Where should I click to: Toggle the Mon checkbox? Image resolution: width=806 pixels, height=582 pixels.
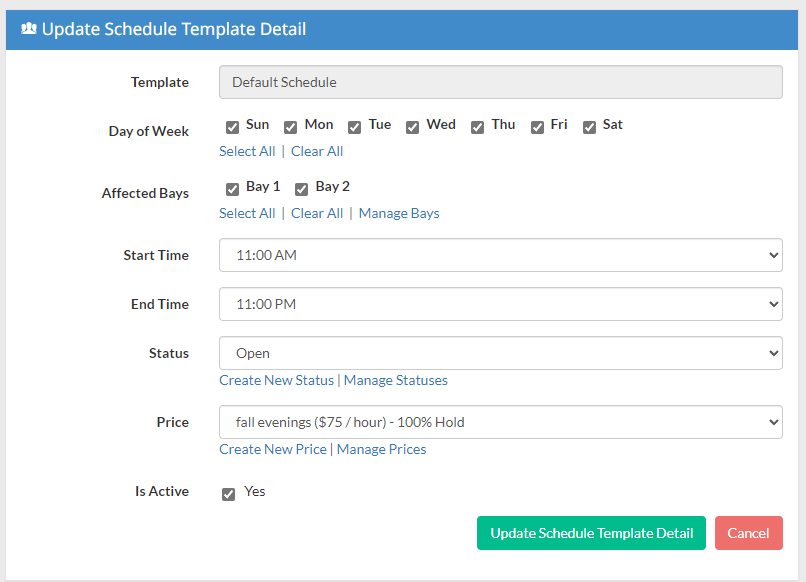(290, 127)
